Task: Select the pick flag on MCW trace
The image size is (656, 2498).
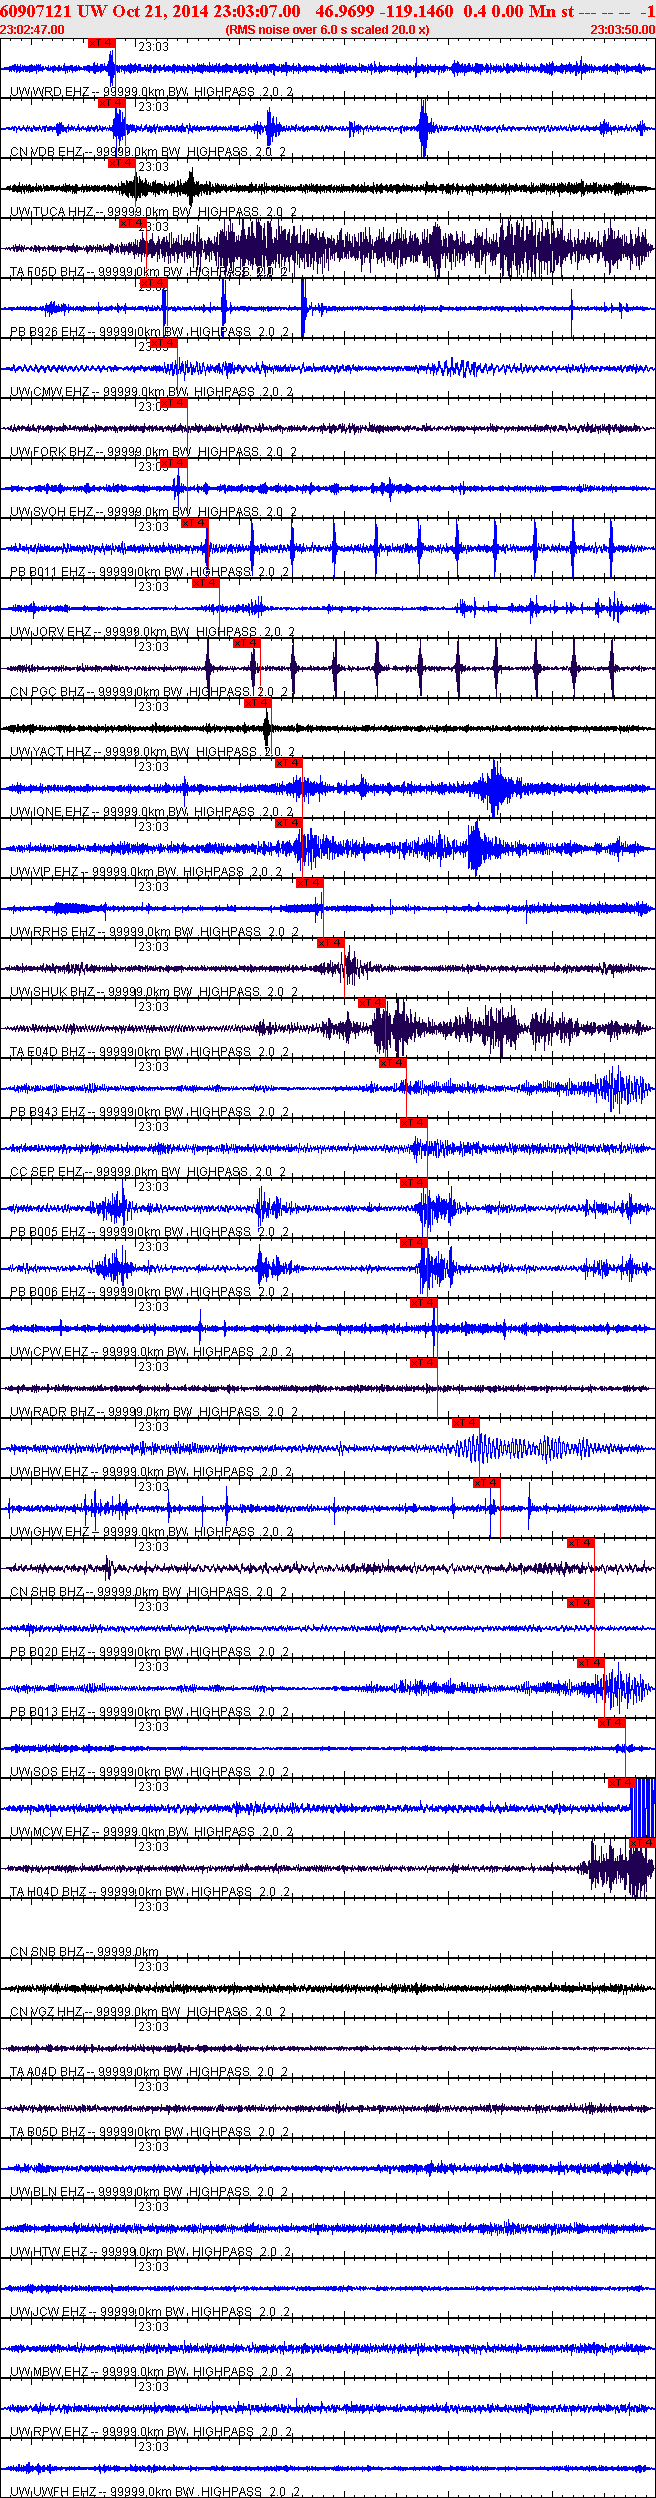Action: click(621, 1783)
